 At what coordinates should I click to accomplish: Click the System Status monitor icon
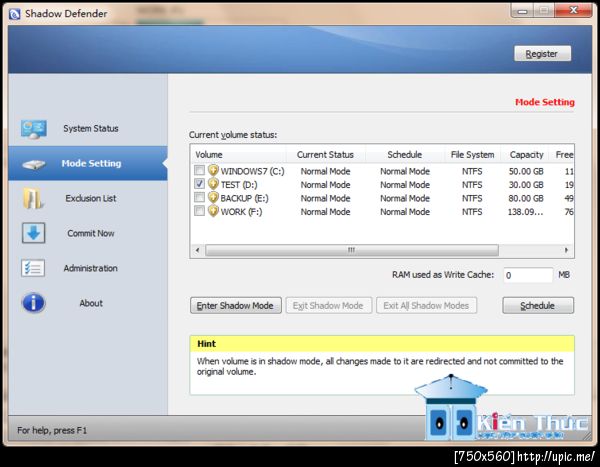[34, 129]
